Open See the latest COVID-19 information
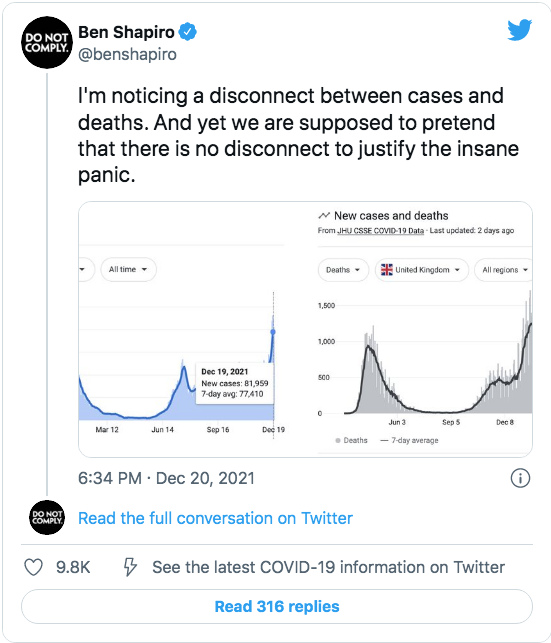This screenshot has height=643, width=551. [328, 567]
